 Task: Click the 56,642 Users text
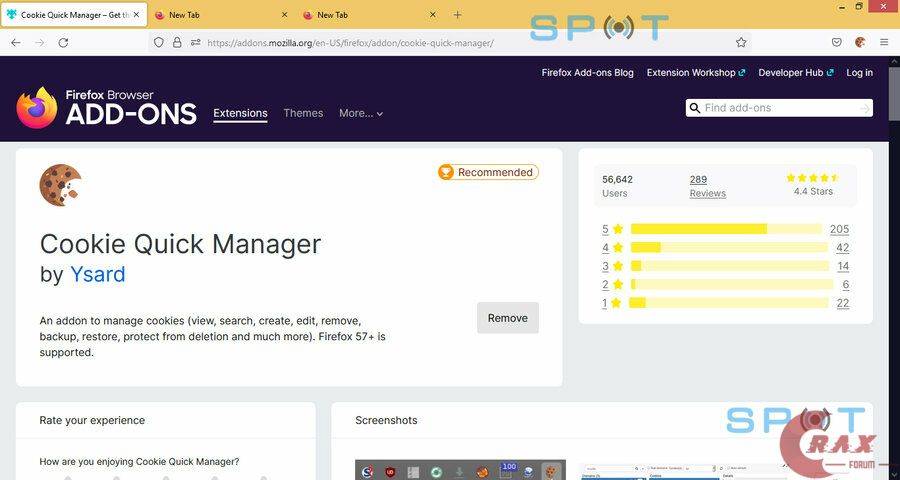pos(617,187)
